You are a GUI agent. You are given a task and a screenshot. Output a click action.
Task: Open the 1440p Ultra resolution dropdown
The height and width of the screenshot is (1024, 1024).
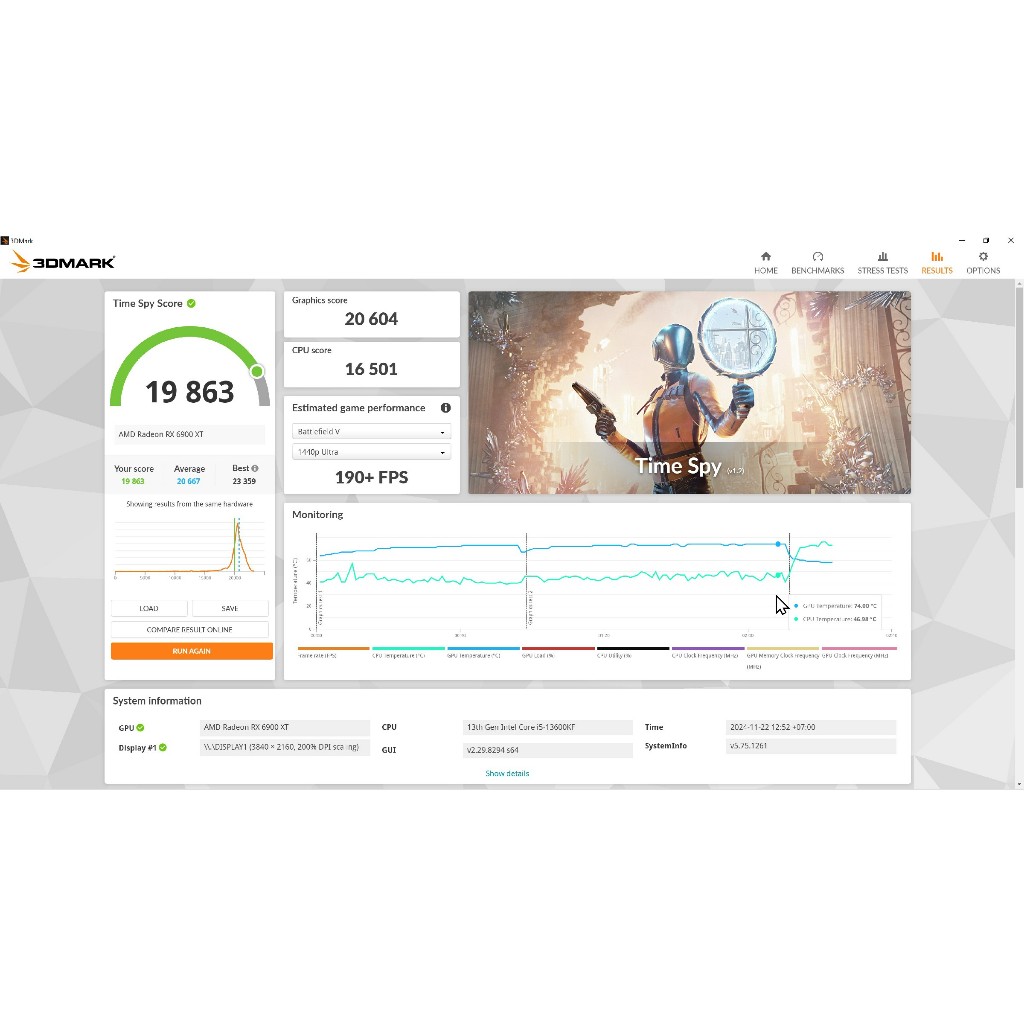pos(371,452)
